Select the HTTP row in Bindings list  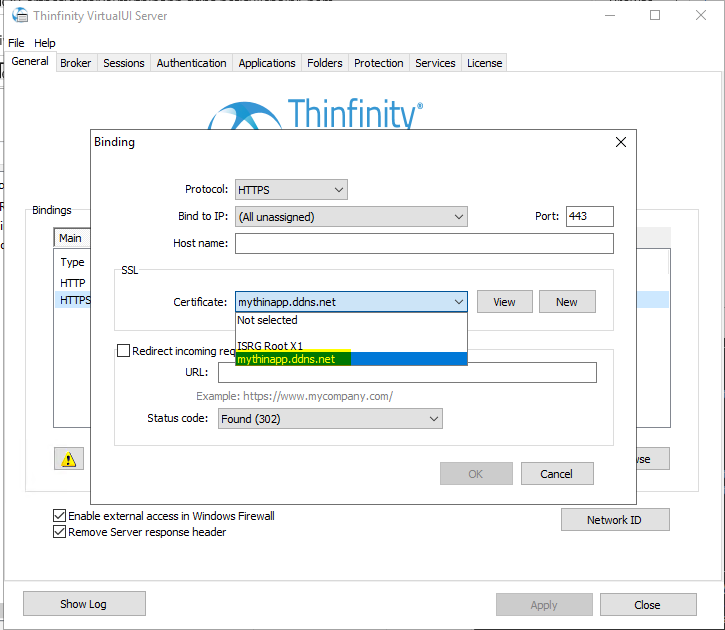[73, 283]
